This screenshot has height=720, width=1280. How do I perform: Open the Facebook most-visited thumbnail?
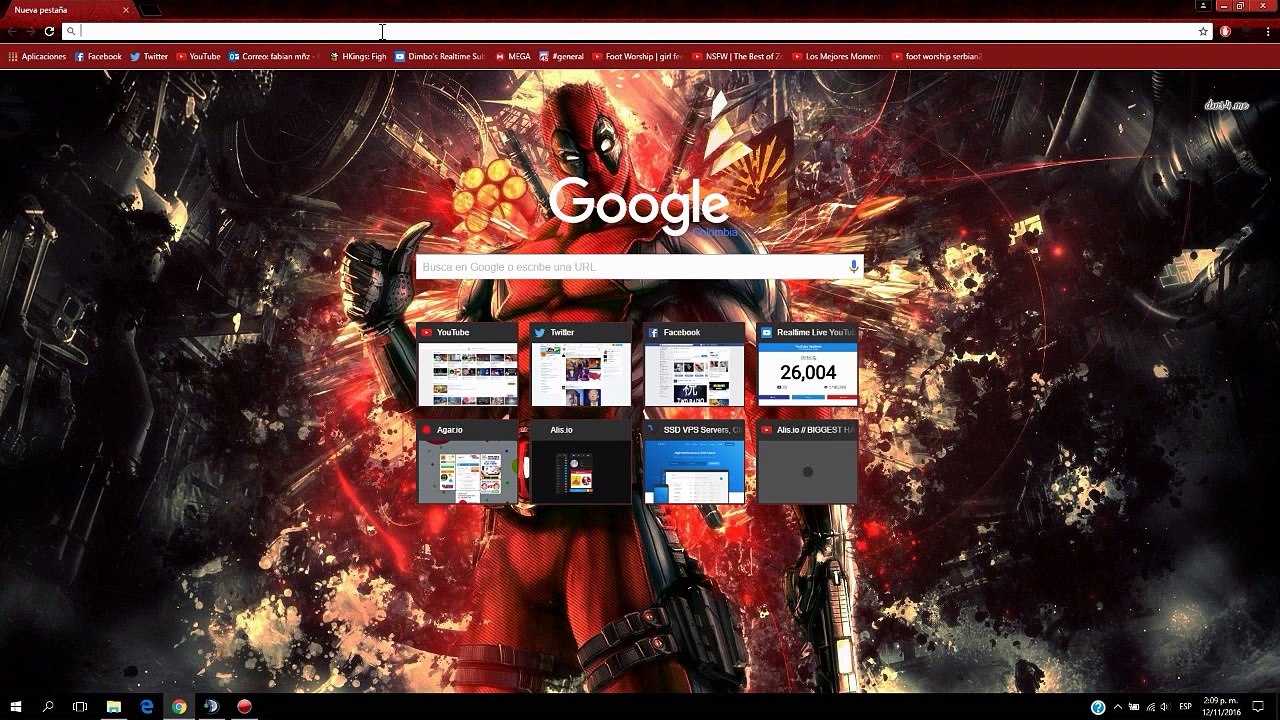pyautogui.click(x=694, y=364)
